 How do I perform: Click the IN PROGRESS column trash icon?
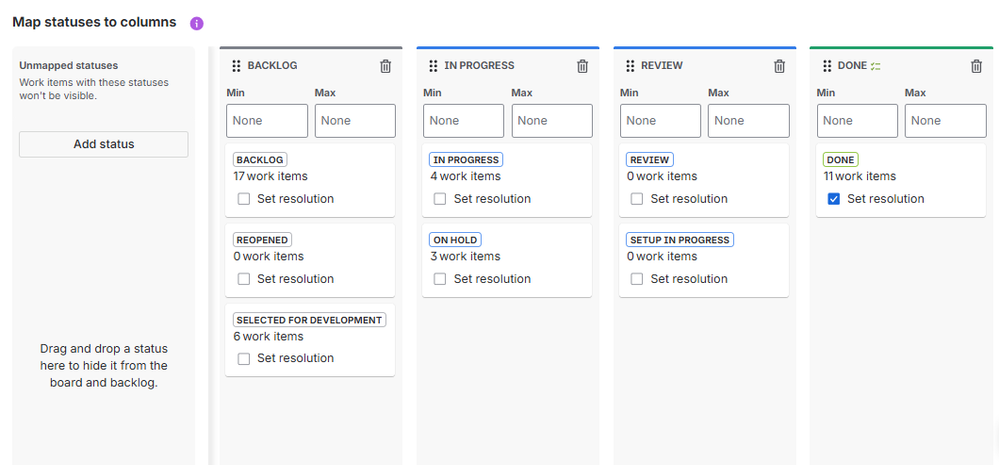[x=583, y=66]
